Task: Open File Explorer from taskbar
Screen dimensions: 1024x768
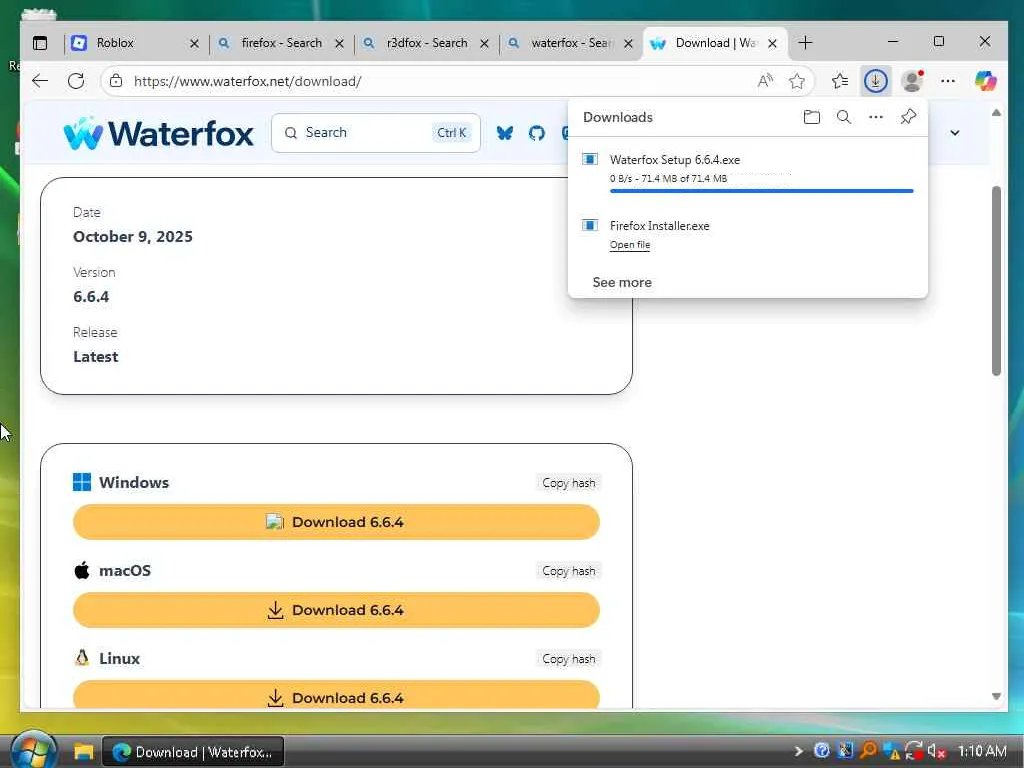Action: [84, 752]
